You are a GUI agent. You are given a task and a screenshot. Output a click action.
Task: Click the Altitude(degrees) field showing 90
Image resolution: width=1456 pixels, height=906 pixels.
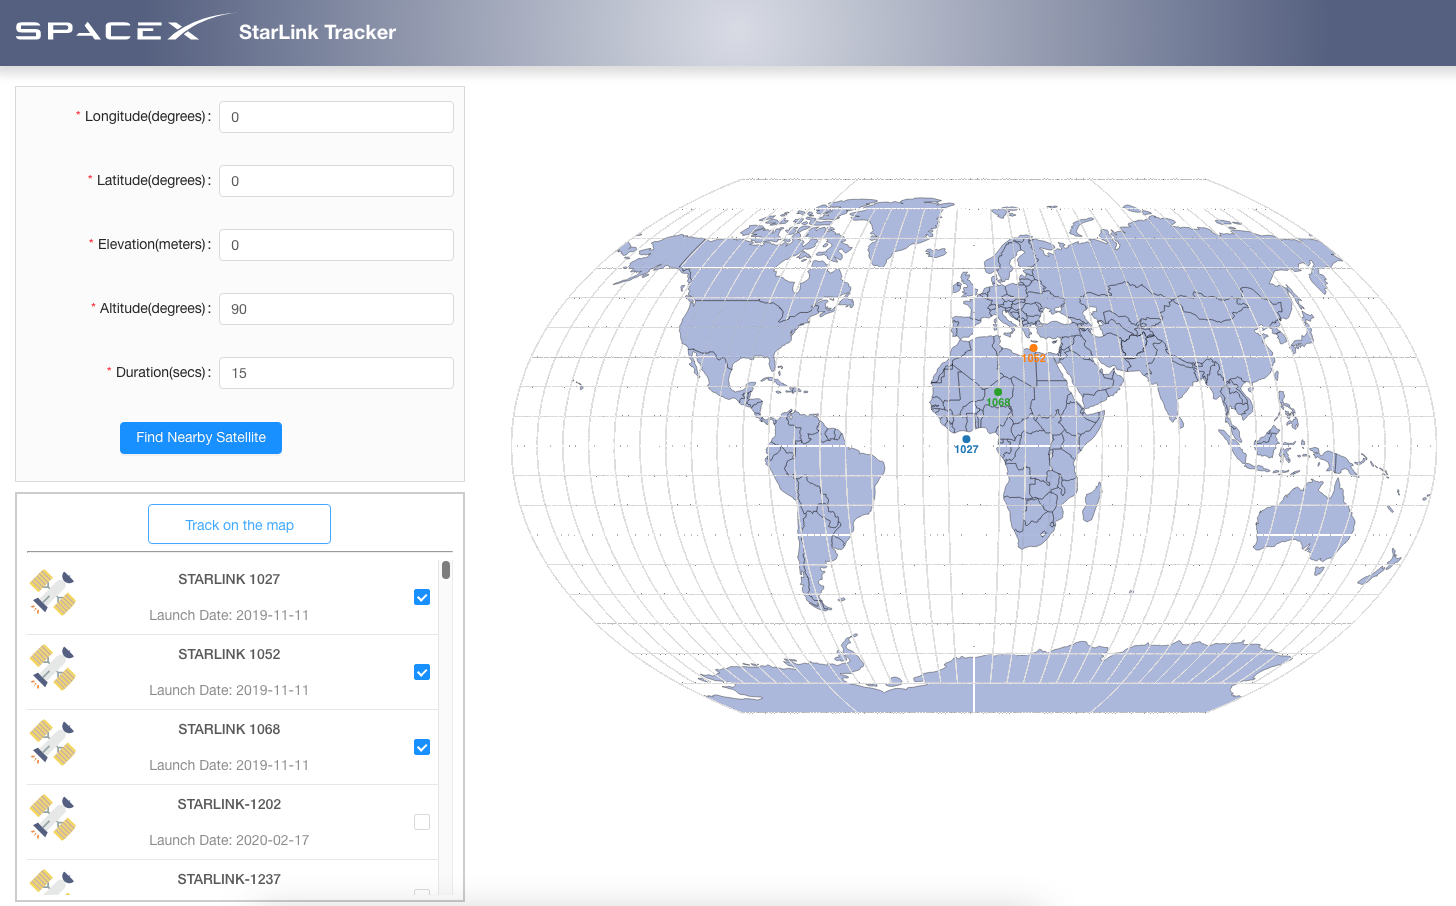[x=336, y=309]
